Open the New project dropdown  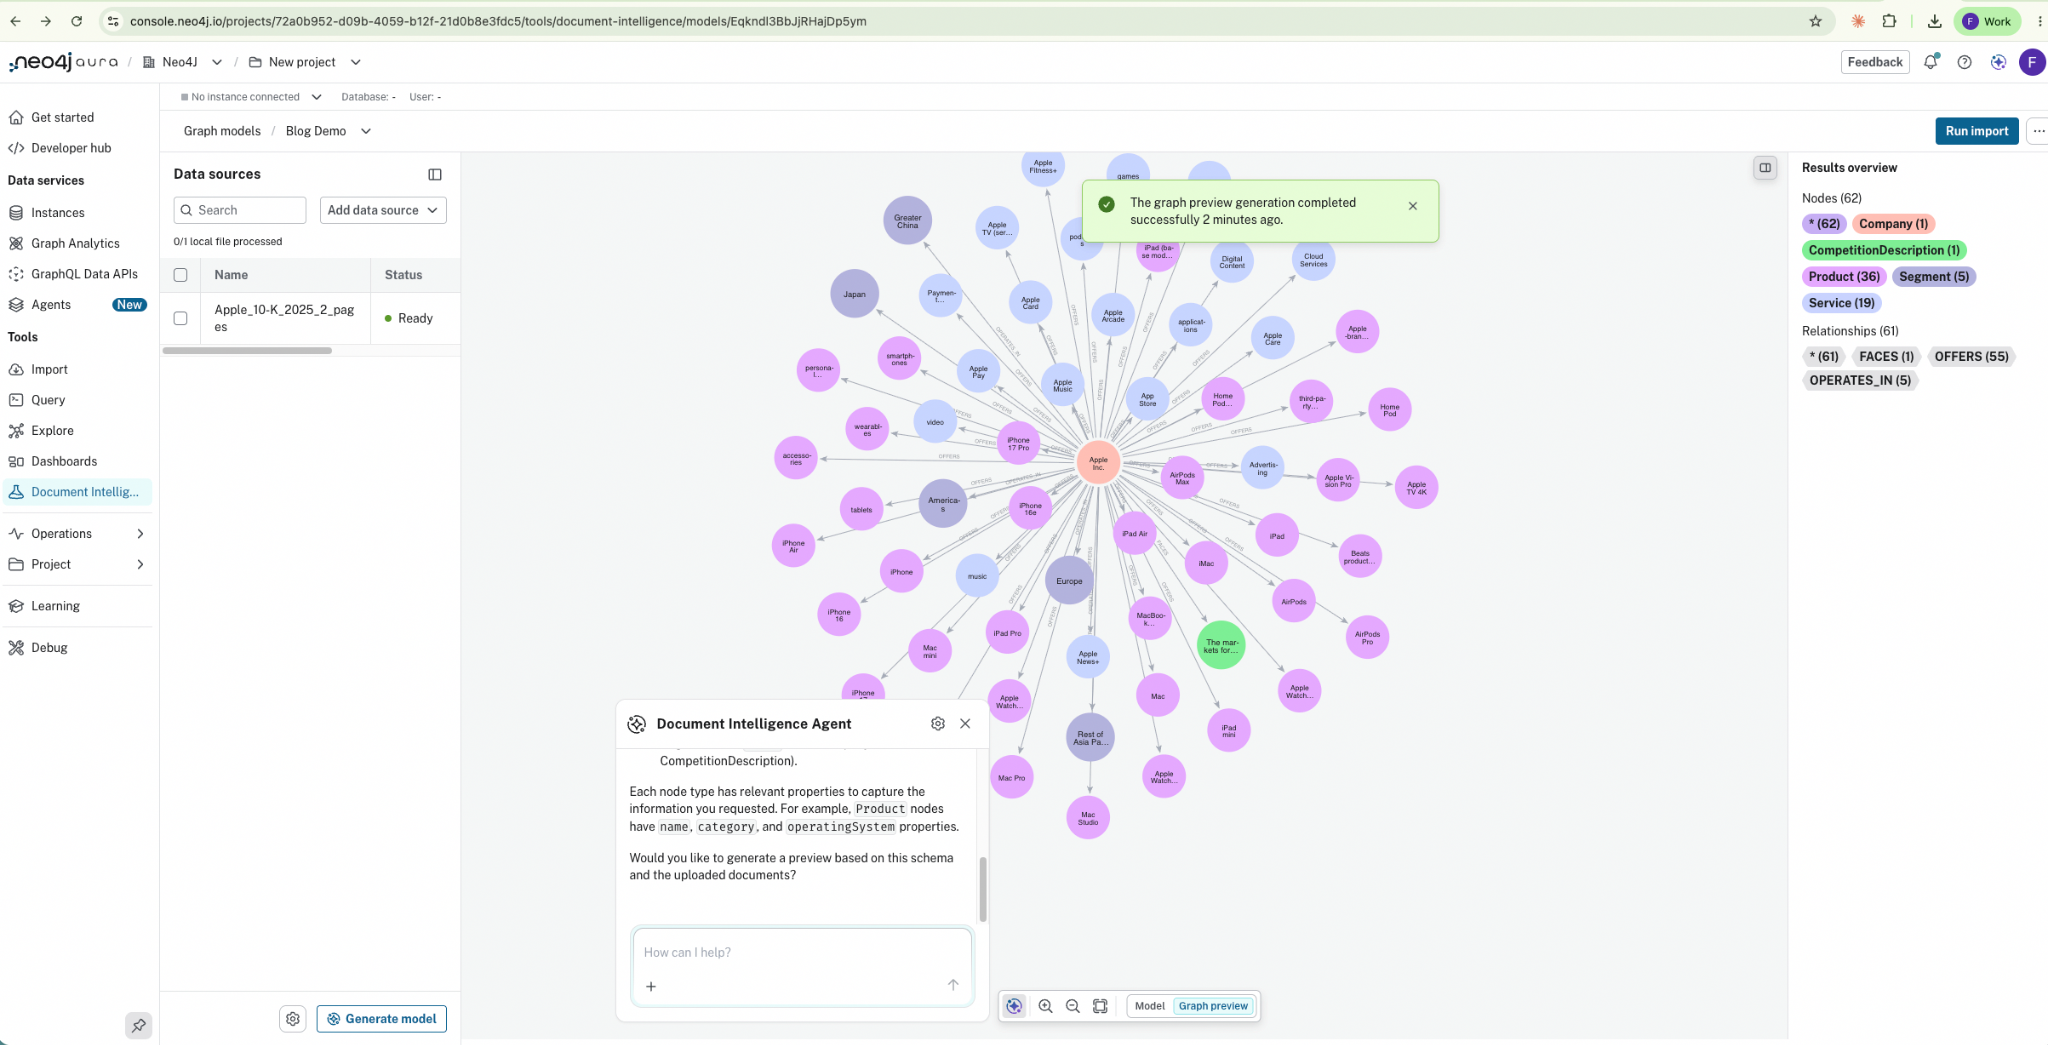pos(355,62)
